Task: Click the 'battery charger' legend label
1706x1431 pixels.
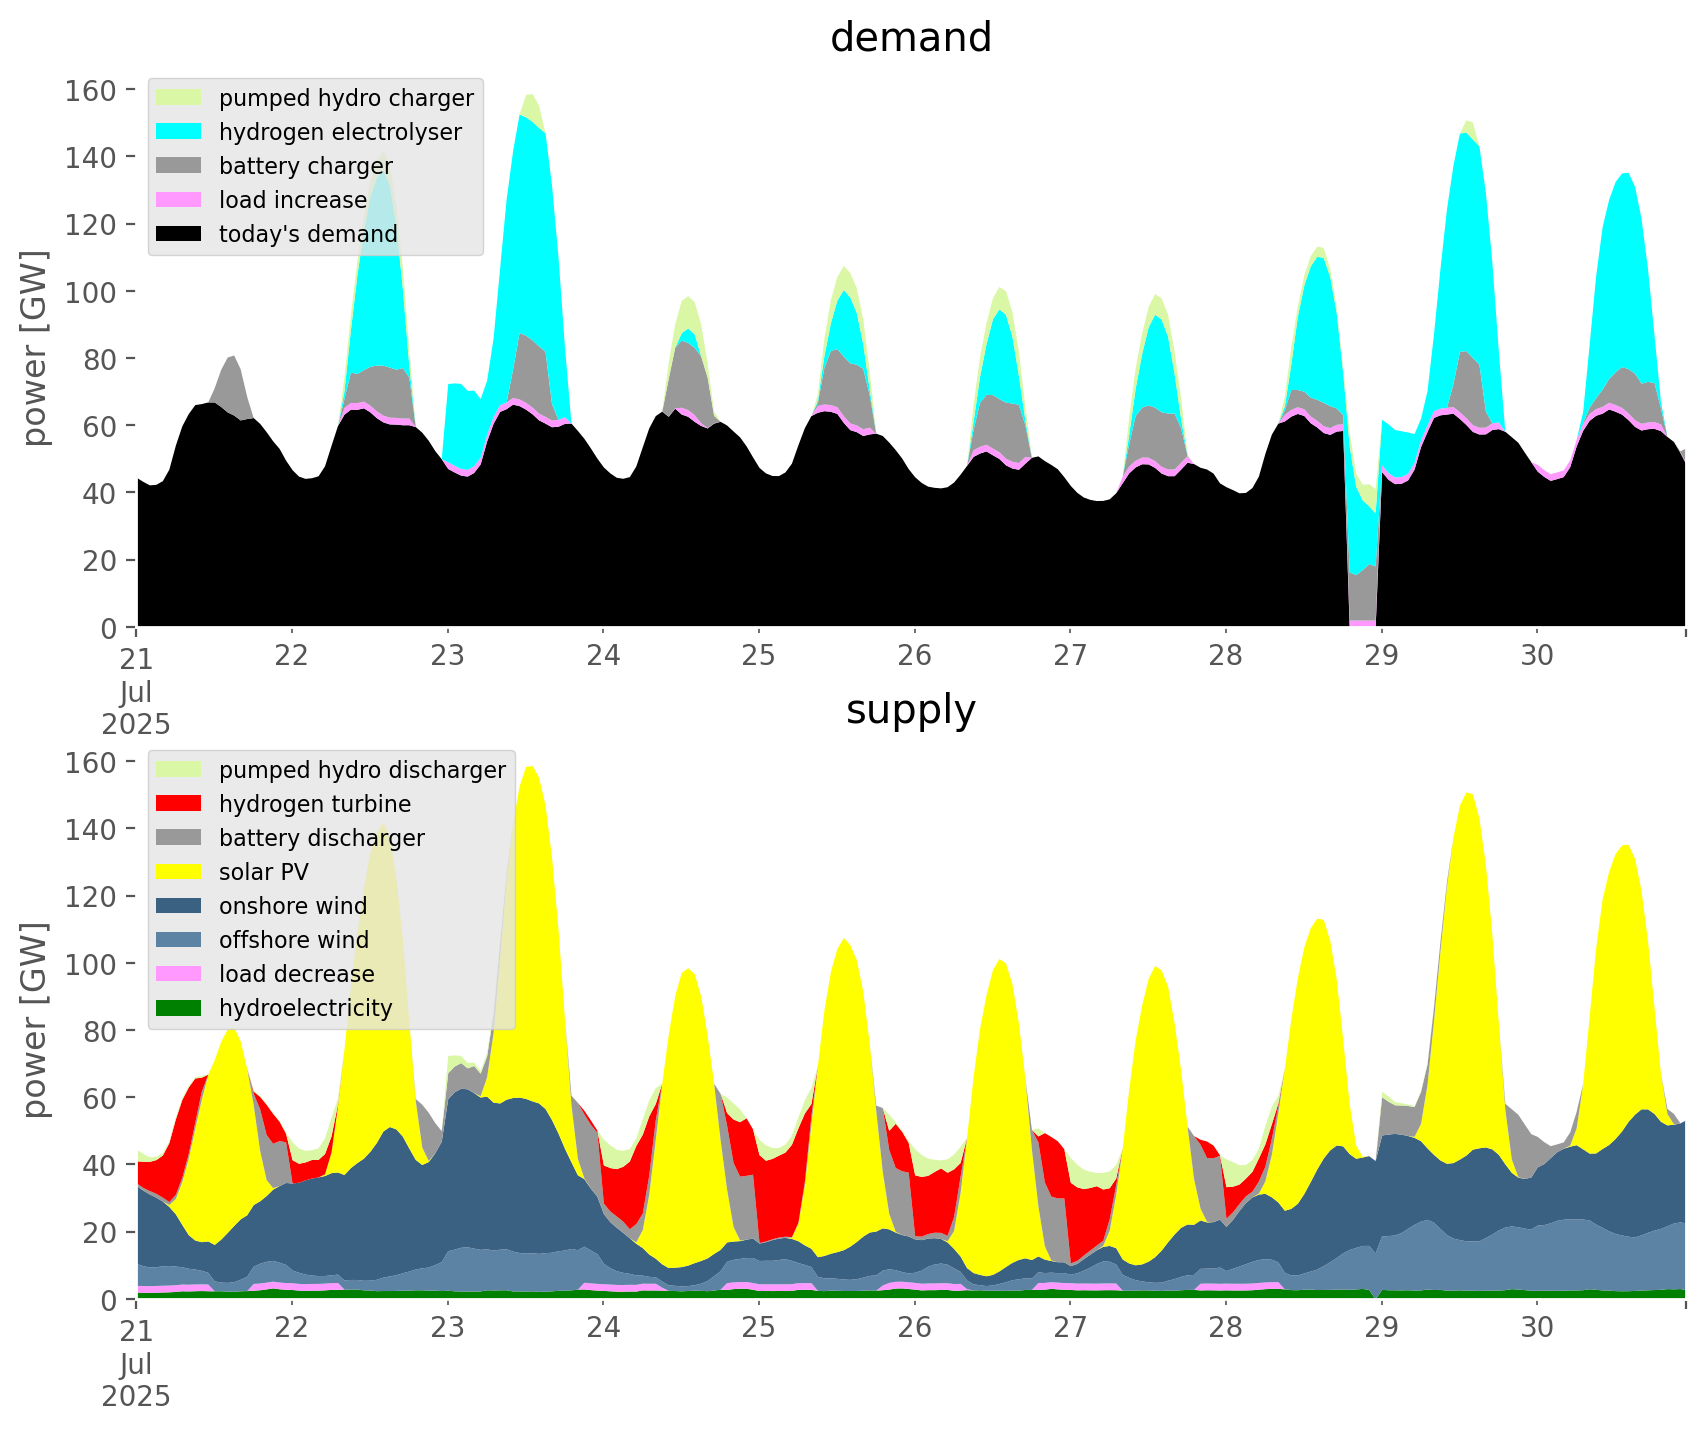Action: 305,166
